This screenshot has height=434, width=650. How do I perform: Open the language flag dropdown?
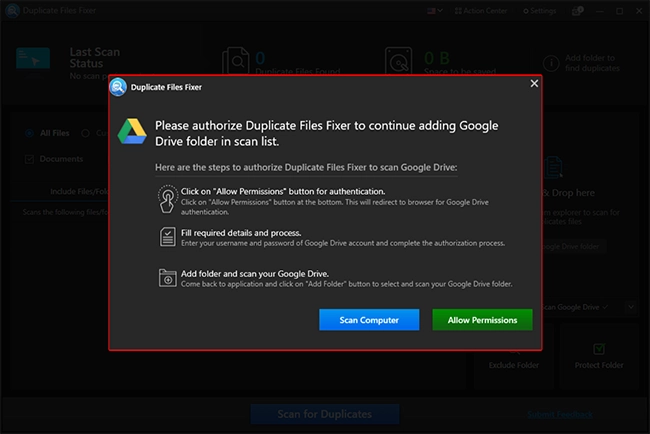click(x=435, y=11)
